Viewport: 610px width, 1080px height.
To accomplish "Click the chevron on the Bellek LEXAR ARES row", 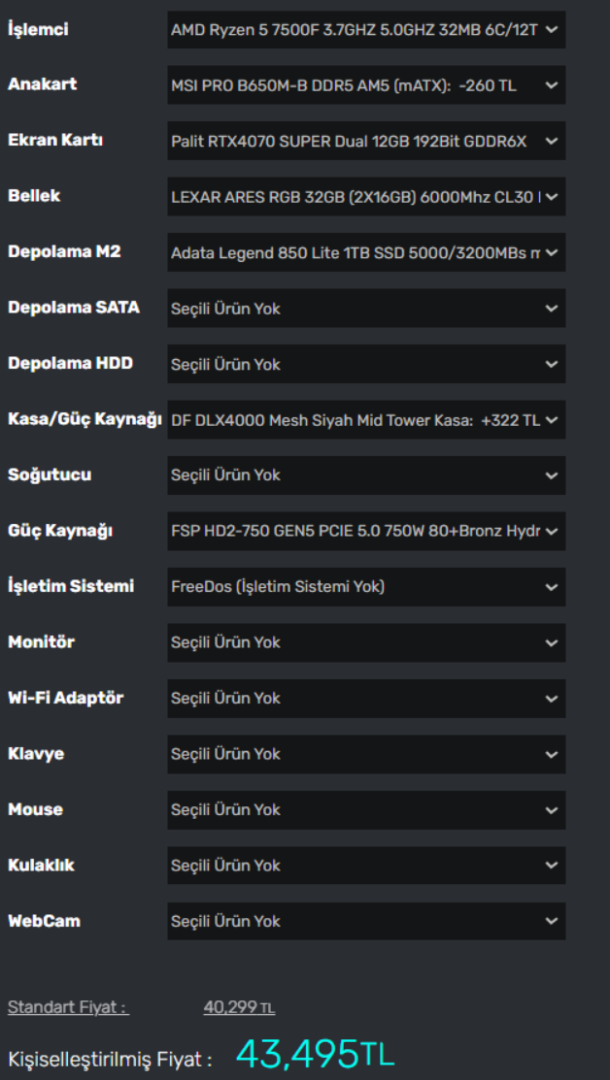I will 551,197.
